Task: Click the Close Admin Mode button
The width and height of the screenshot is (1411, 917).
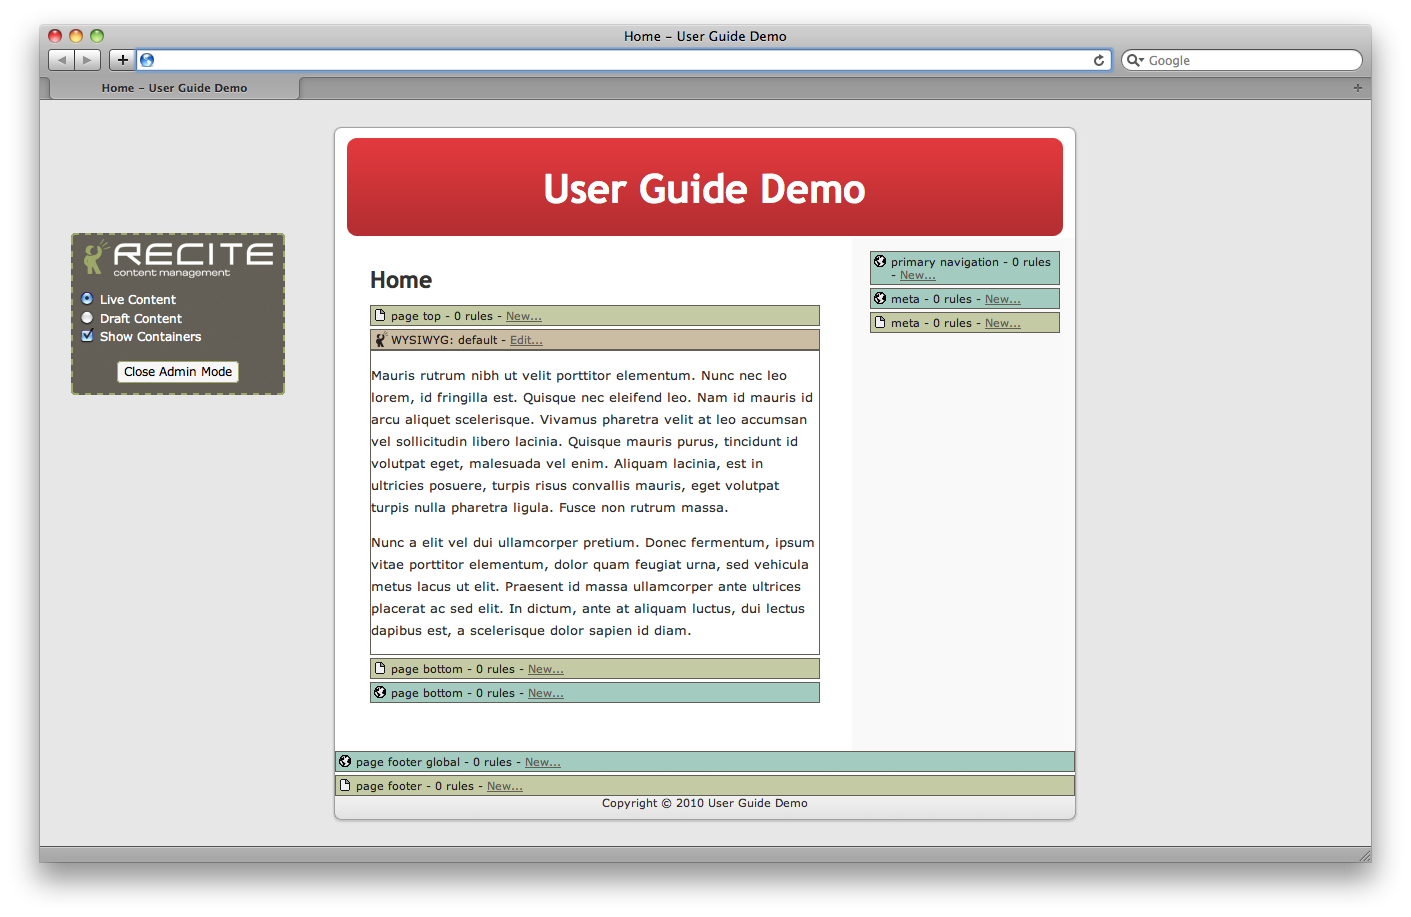Action: tap(178, 372)
